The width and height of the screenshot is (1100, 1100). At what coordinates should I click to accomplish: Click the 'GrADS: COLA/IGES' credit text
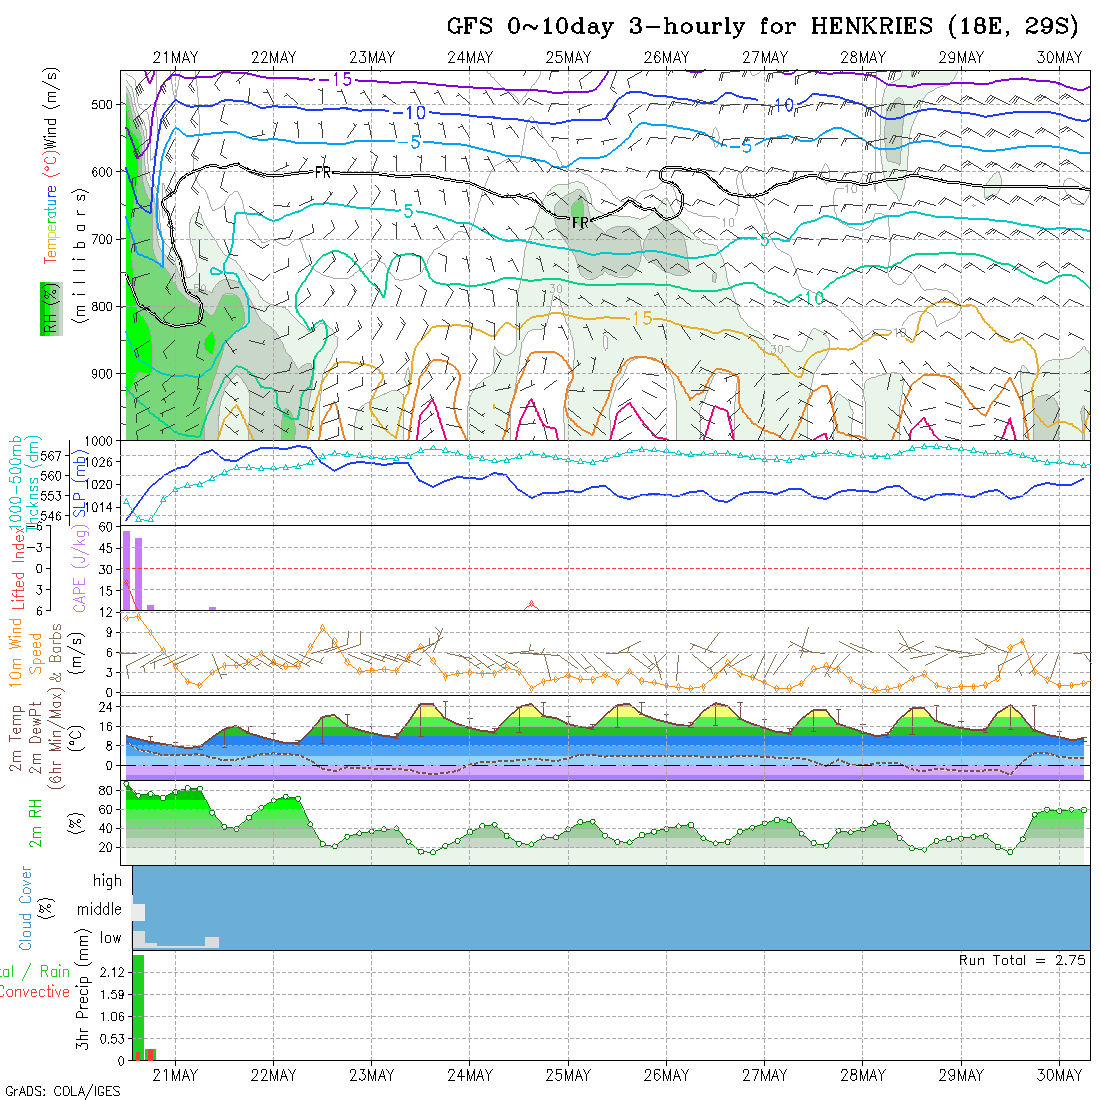(x=62, y=1091)
